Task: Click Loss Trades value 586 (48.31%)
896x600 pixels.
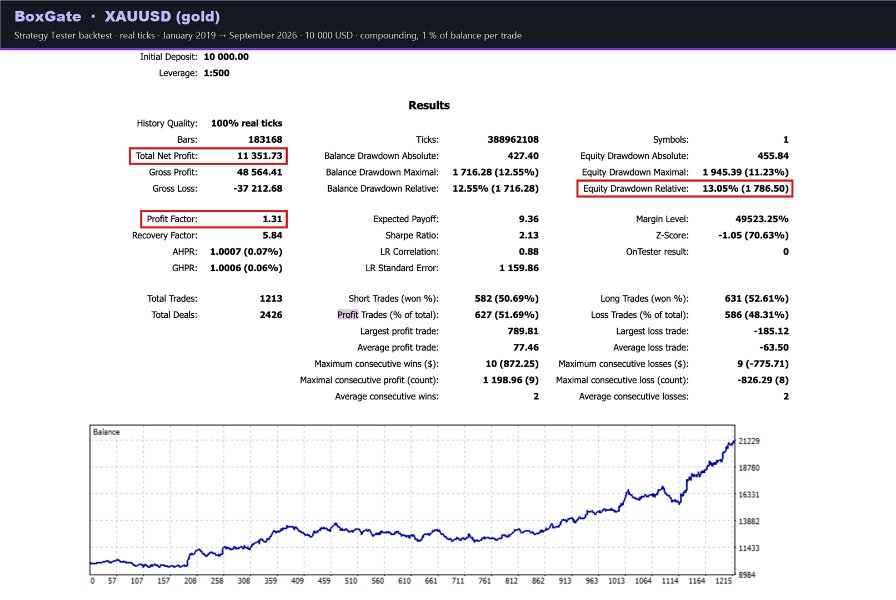Action: coord(757,315)
